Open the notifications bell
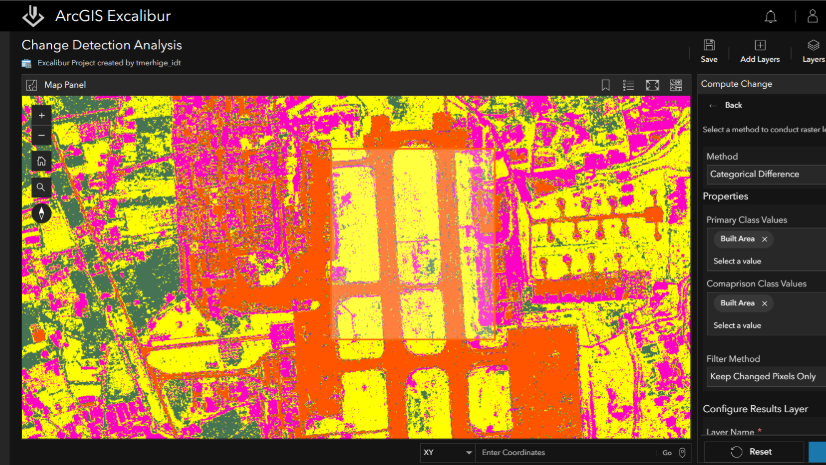 pyautogui.click(x=770, y=17)
